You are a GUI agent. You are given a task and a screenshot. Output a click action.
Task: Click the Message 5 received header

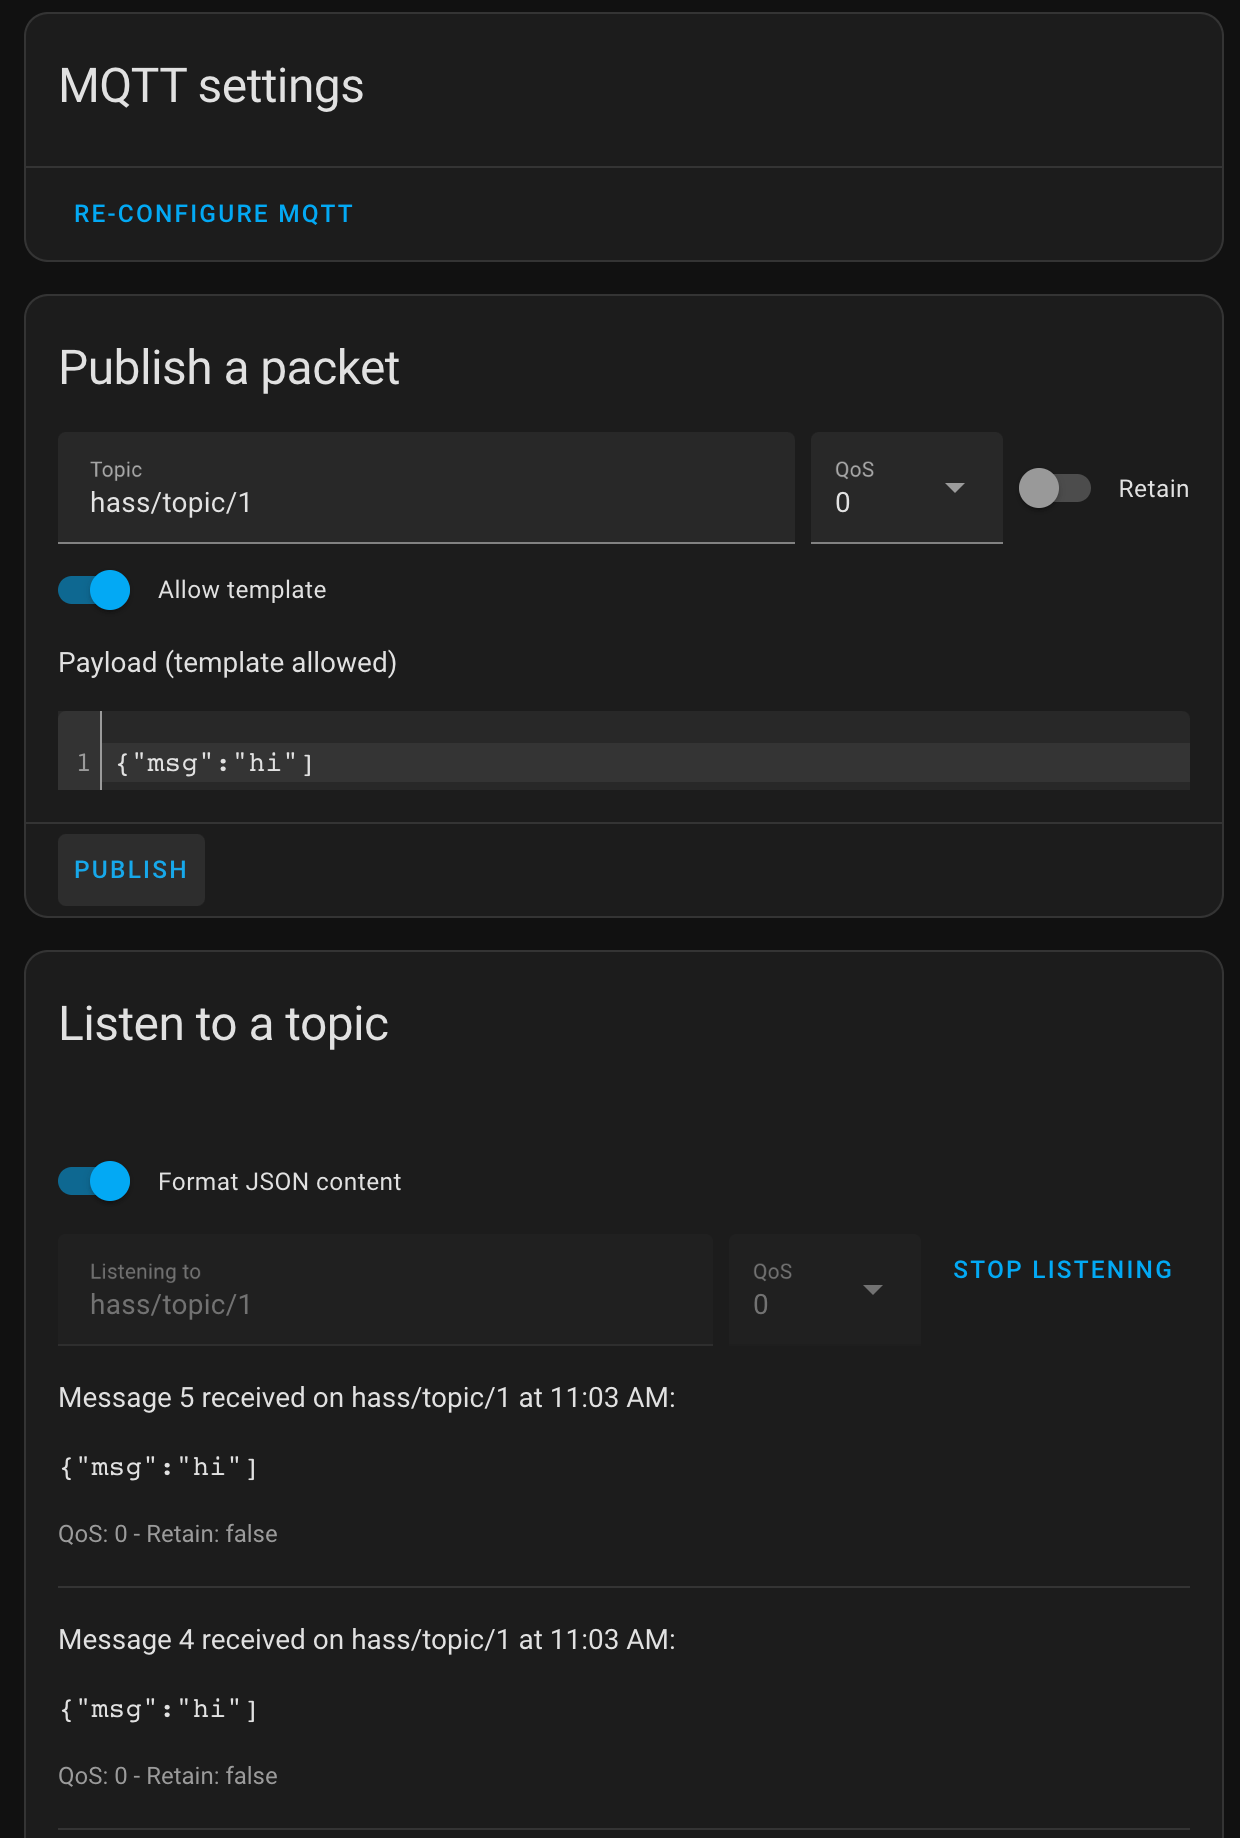point(367,1397)
